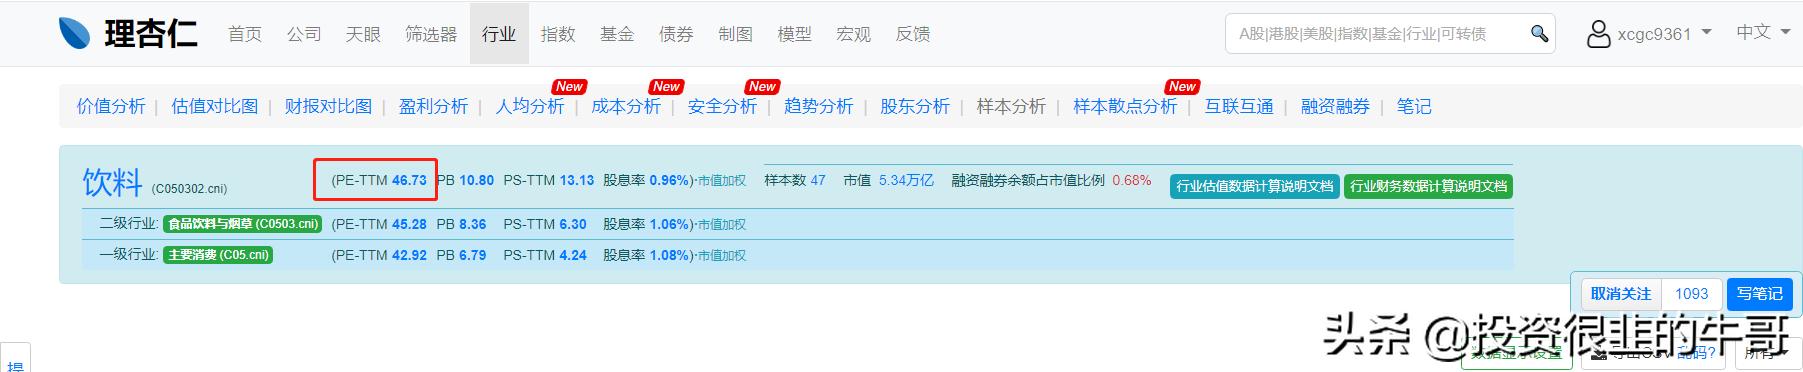This screenshot has width=1803, height=372.
Task: Select the 行业 navigation tab
Action: point(499,34)
